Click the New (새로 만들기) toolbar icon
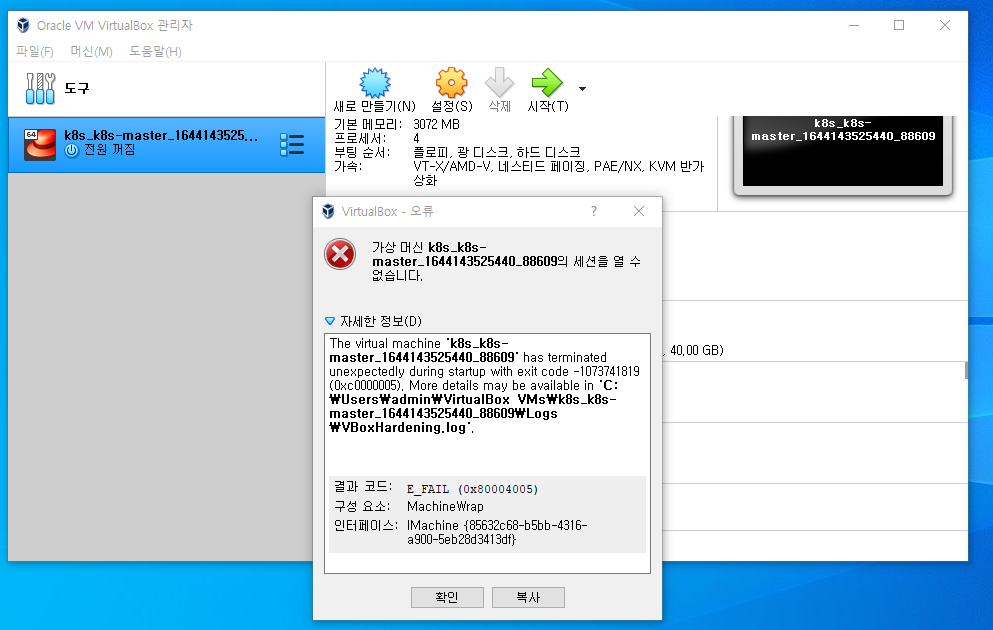993x630 pixels. (375, 82)
